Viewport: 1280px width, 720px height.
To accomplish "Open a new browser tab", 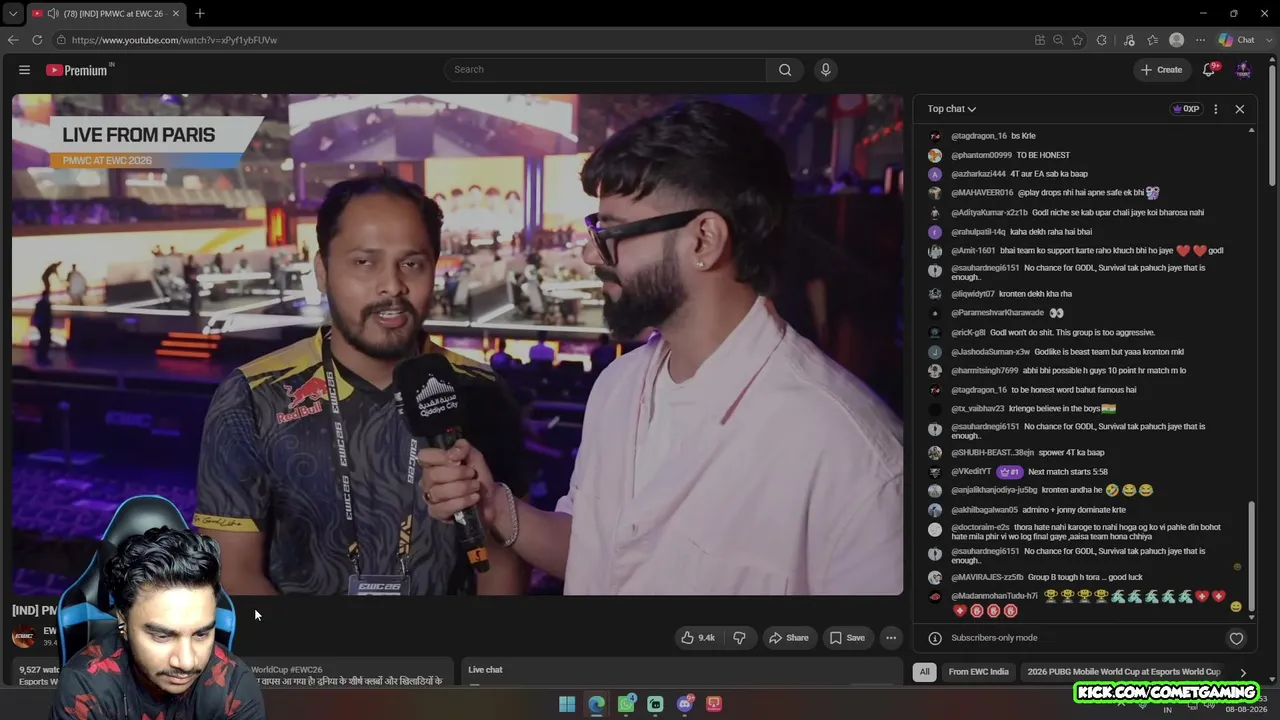I will [200, 13].
